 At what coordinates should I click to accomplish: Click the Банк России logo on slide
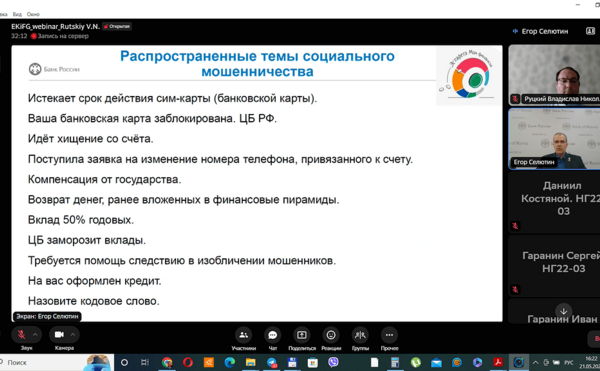pos(54,69)
